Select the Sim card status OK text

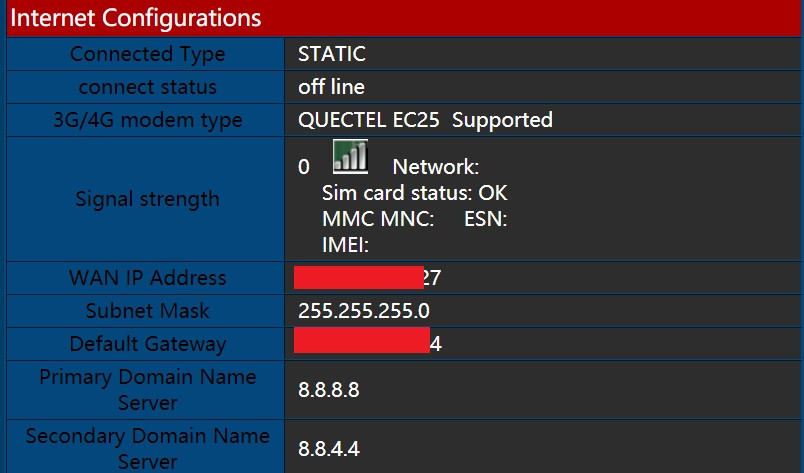[x=414, y=193]
